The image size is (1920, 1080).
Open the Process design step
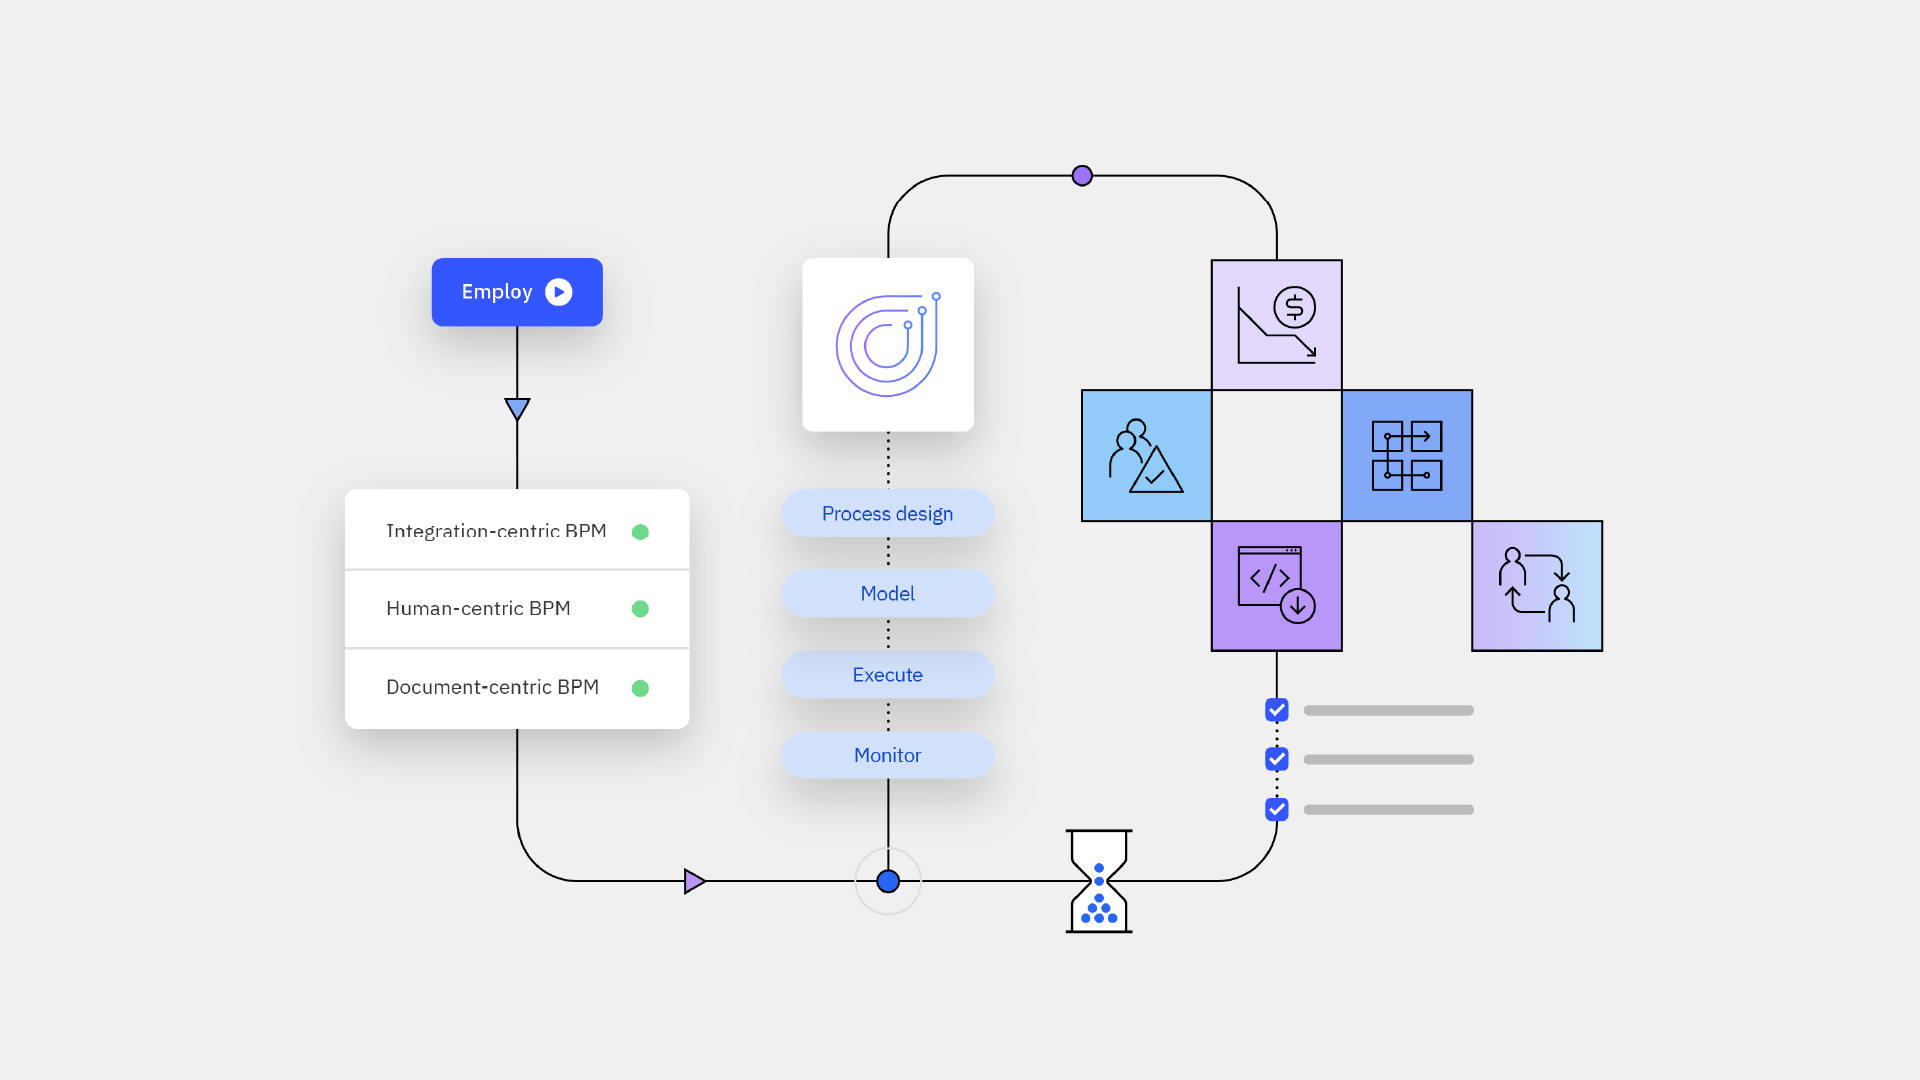(887, 513)
